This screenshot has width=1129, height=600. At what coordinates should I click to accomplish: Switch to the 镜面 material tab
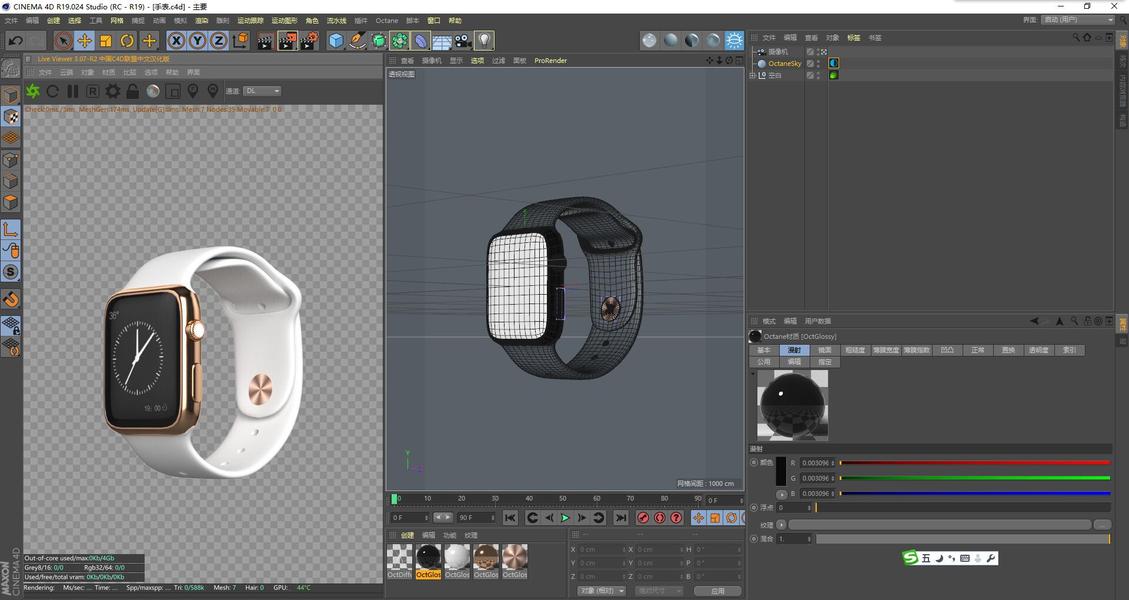coord(825,350)
